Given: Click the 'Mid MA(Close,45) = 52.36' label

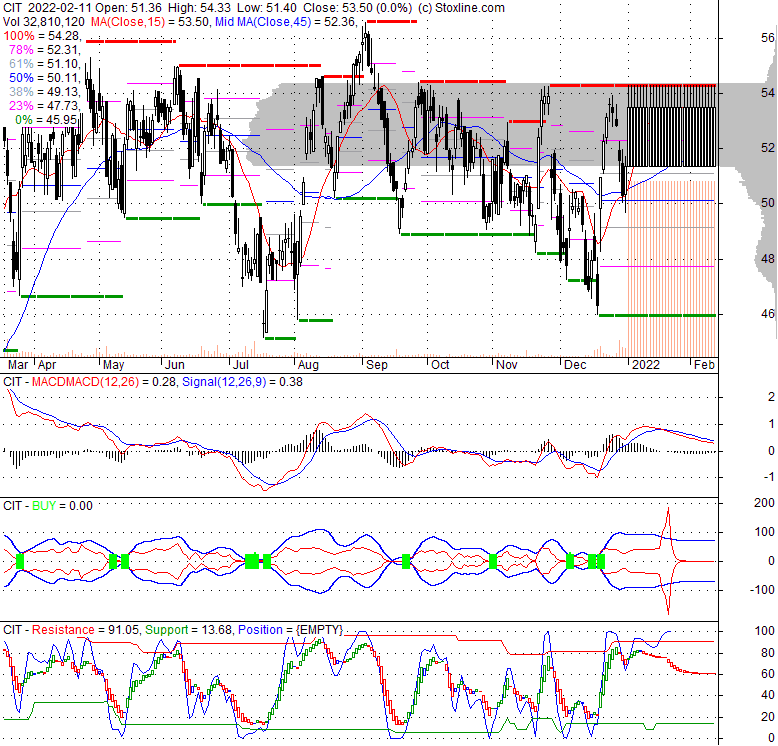Looking at the screenshot, I should click(285, 22).
